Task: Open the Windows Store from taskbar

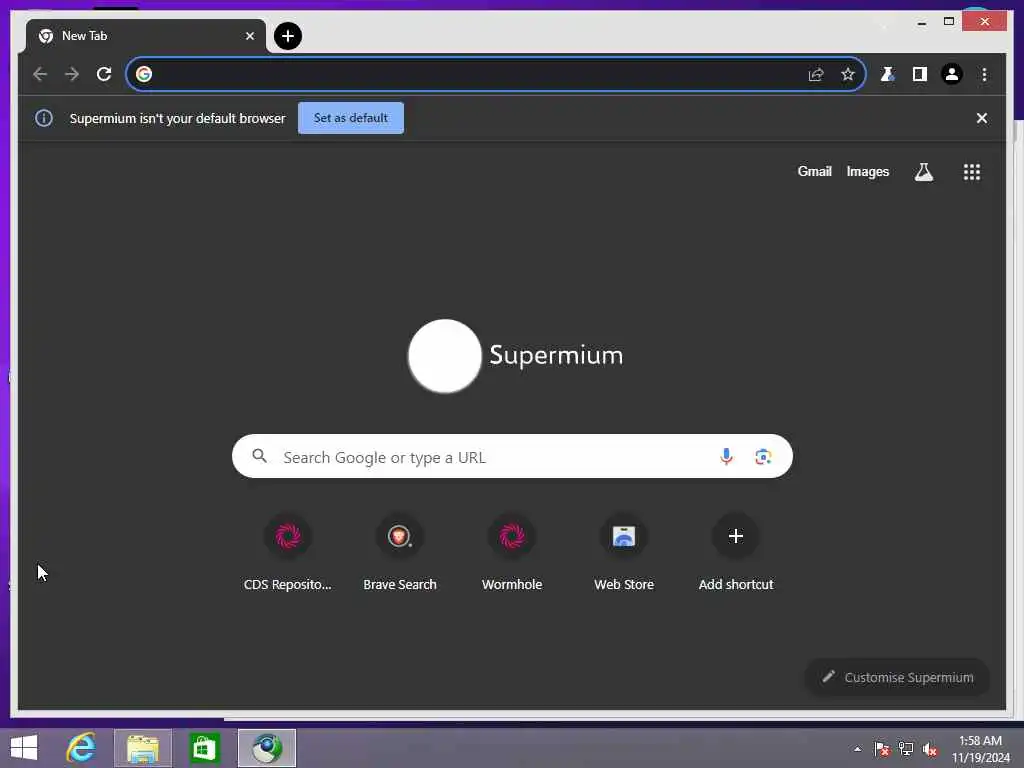Action: pos(204,748)
